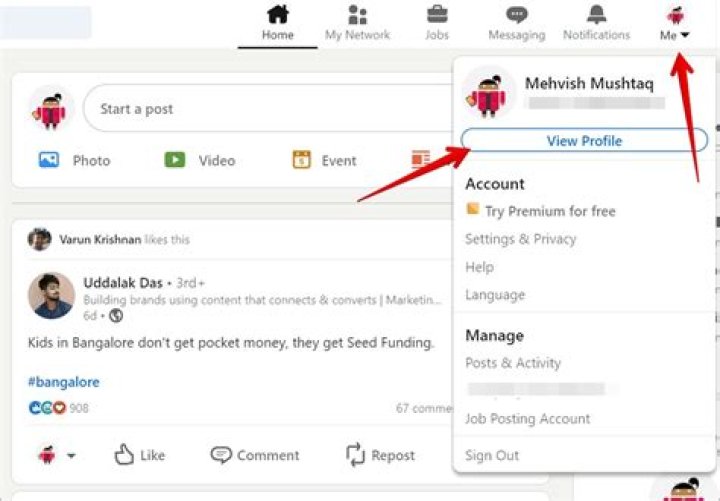Open Language option in menu
Viewport: 720px width, 501px height.
[495, 295]
